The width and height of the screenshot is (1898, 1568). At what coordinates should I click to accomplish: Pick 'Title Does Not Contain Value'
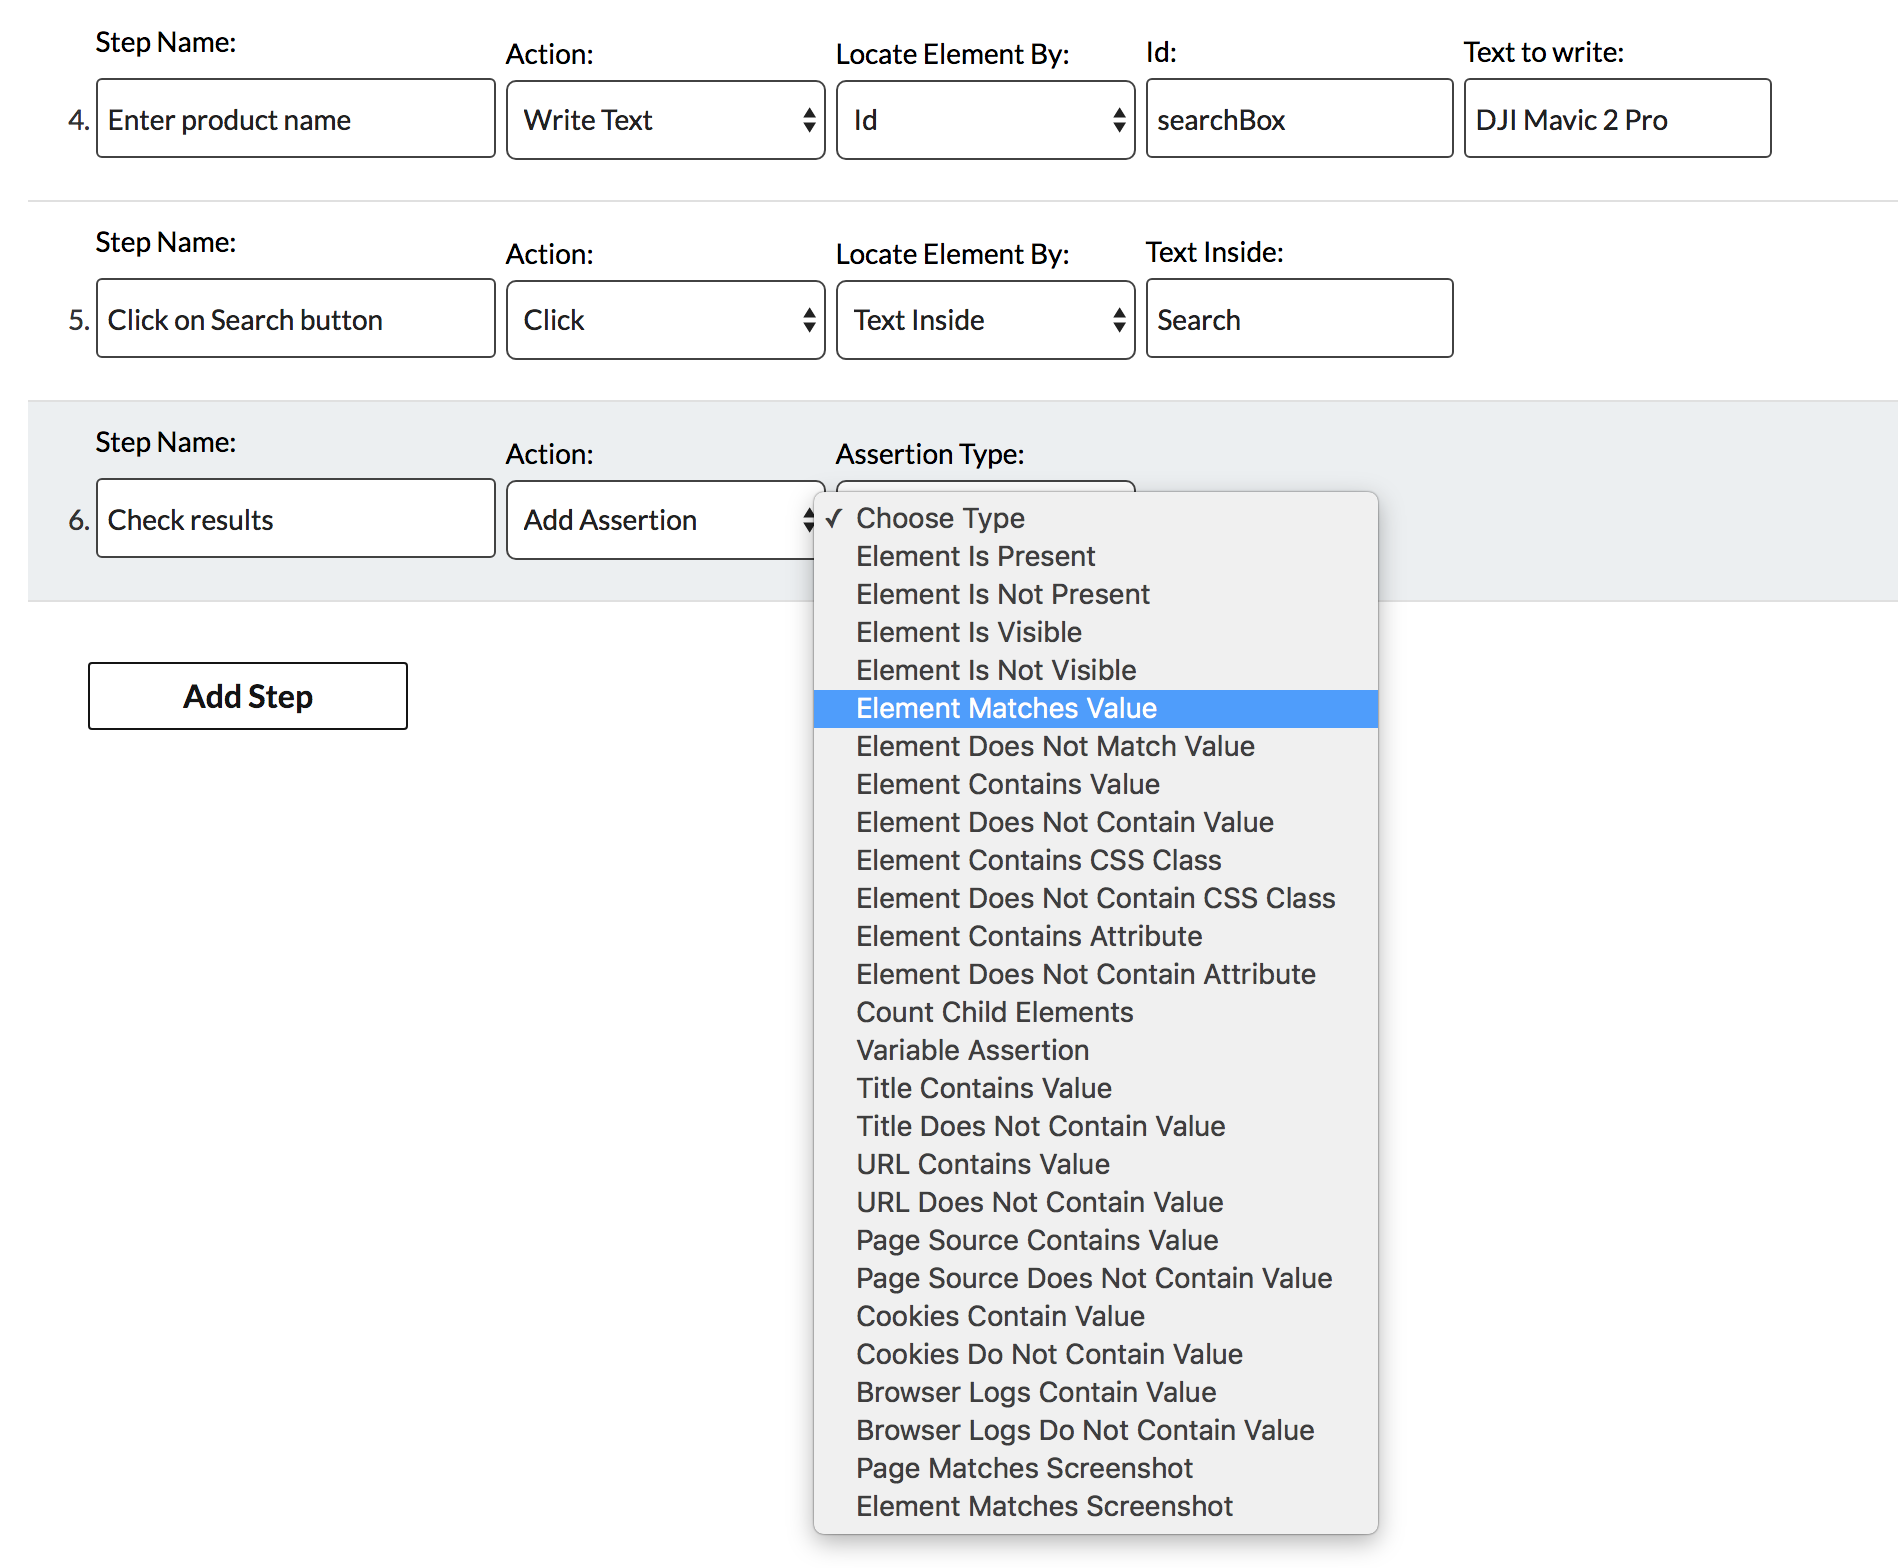pyautogui.click(x=1095, y=1126)
